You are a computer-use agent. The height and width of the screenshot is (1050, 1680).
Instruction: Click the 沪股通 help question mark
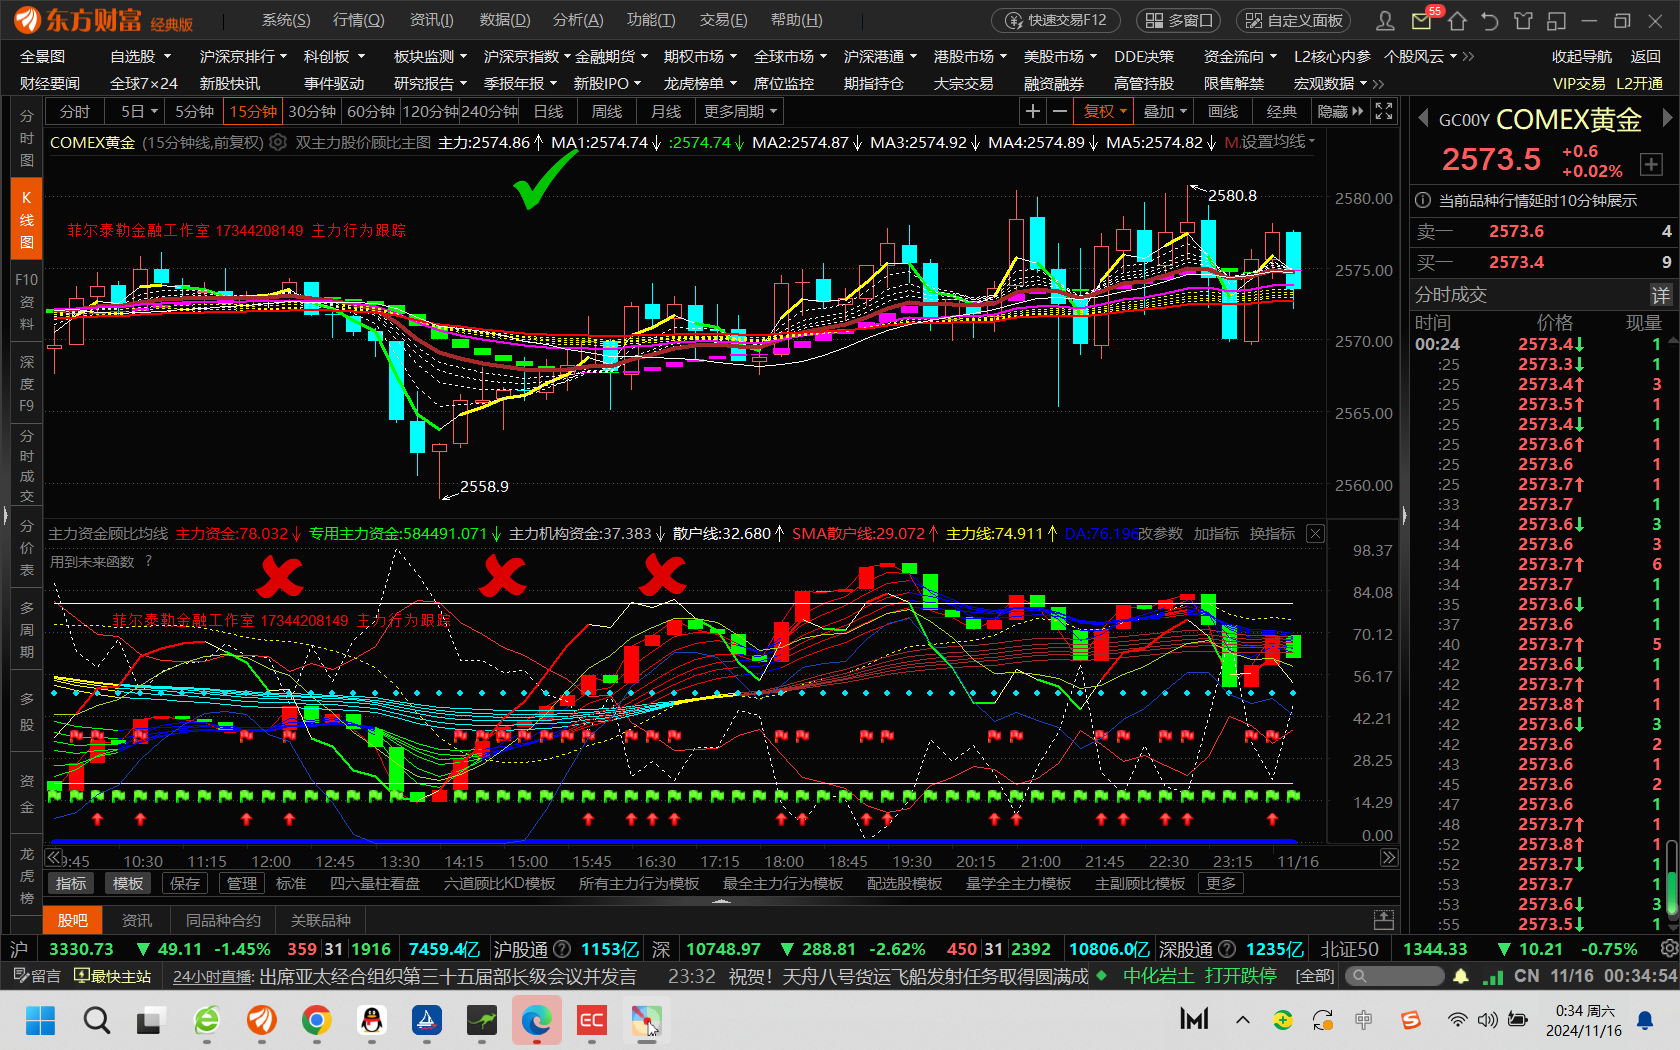(x=562, y=949)
